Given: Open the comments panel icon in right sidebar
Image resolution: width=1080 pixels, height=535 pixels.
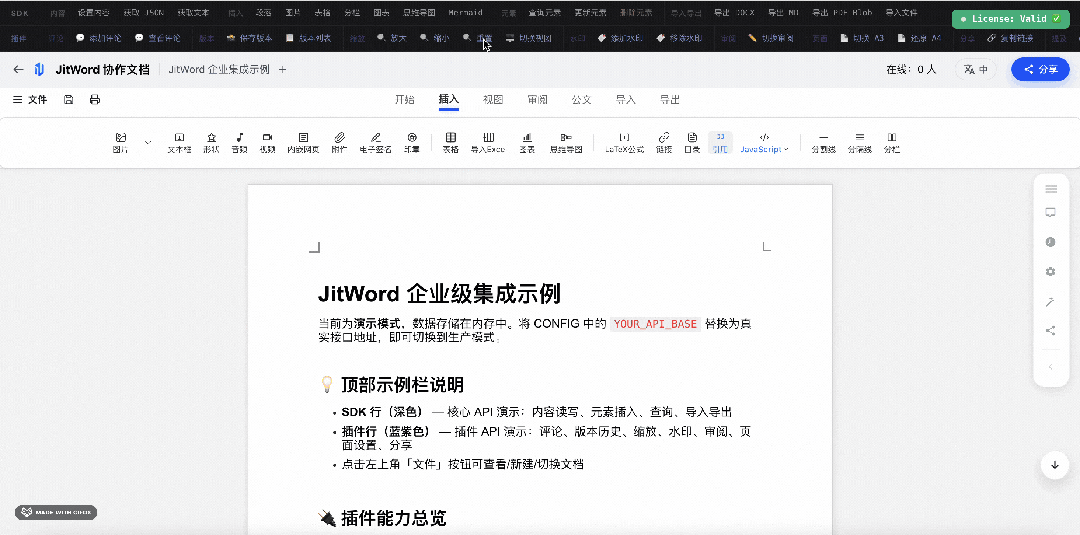Looking at the screenshot, I should (1051, 213).
